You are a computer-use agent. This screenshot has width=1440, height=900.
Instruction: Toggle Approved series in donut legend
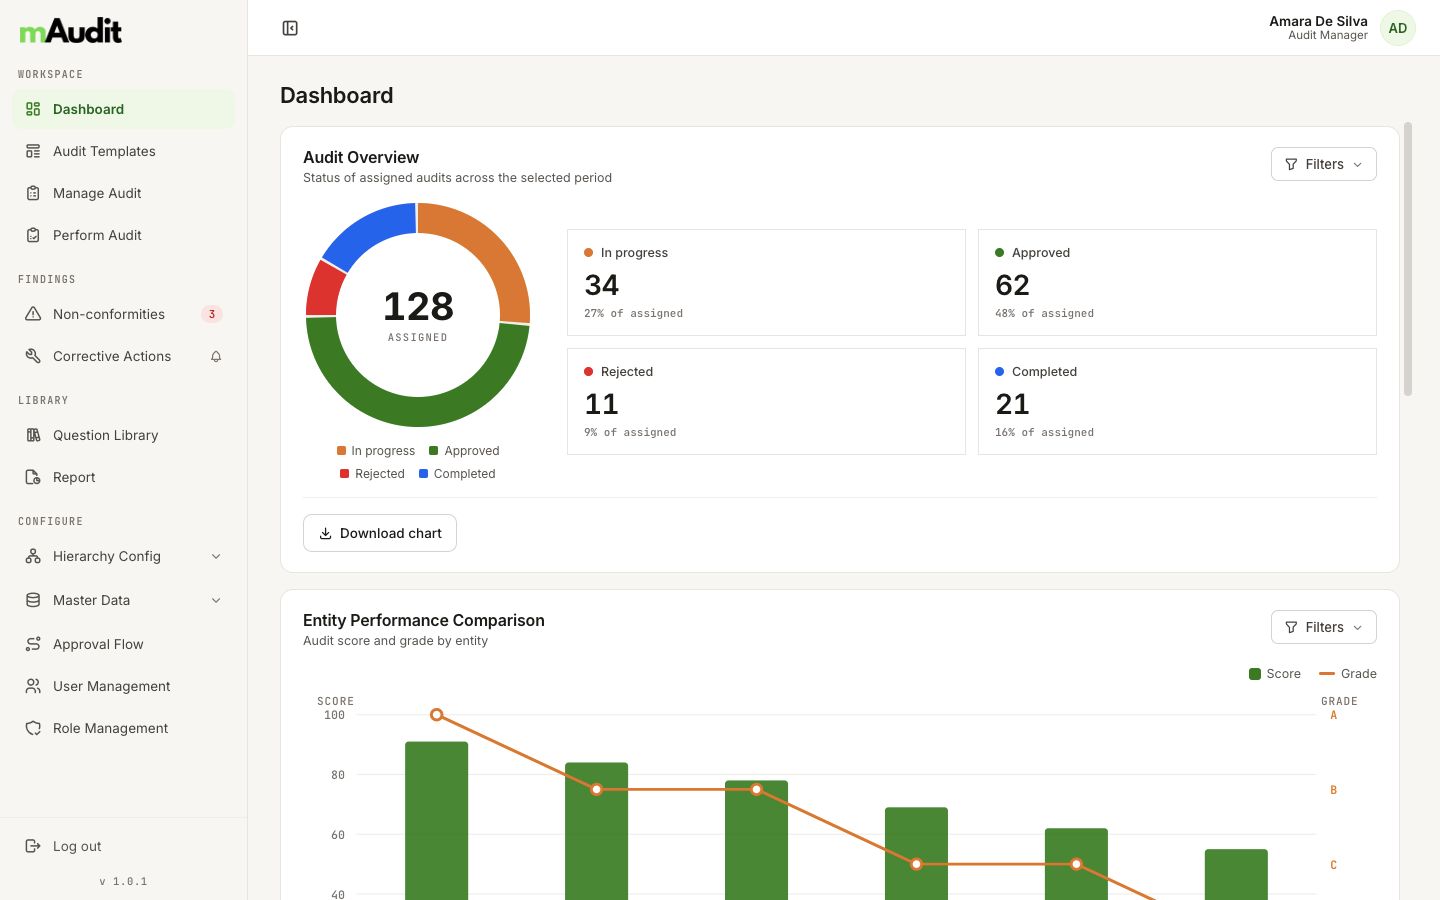pos(464,451)
